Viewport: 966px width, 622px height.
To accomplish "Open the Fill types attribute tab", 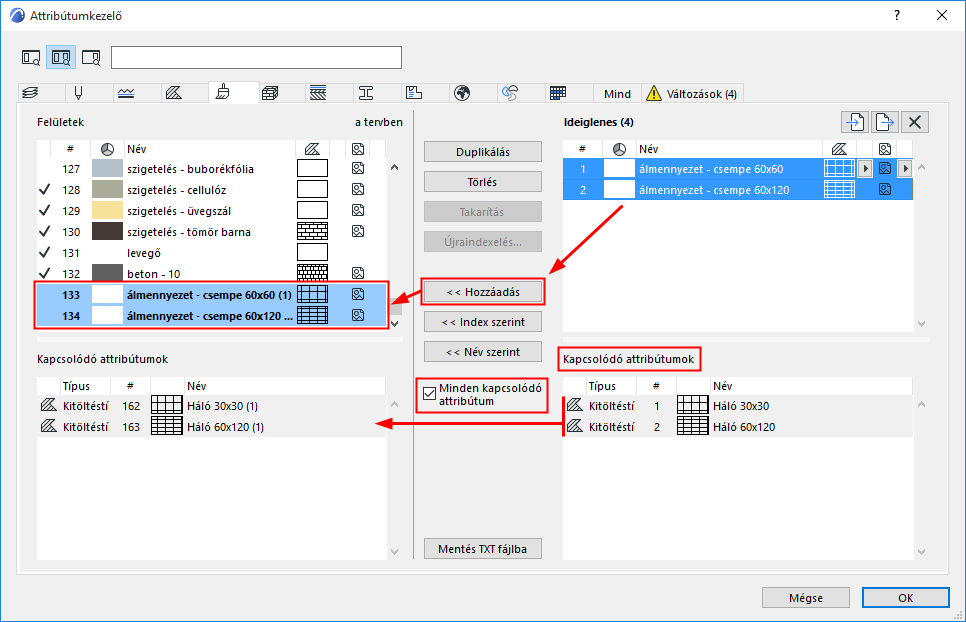I will coord(174,93).
